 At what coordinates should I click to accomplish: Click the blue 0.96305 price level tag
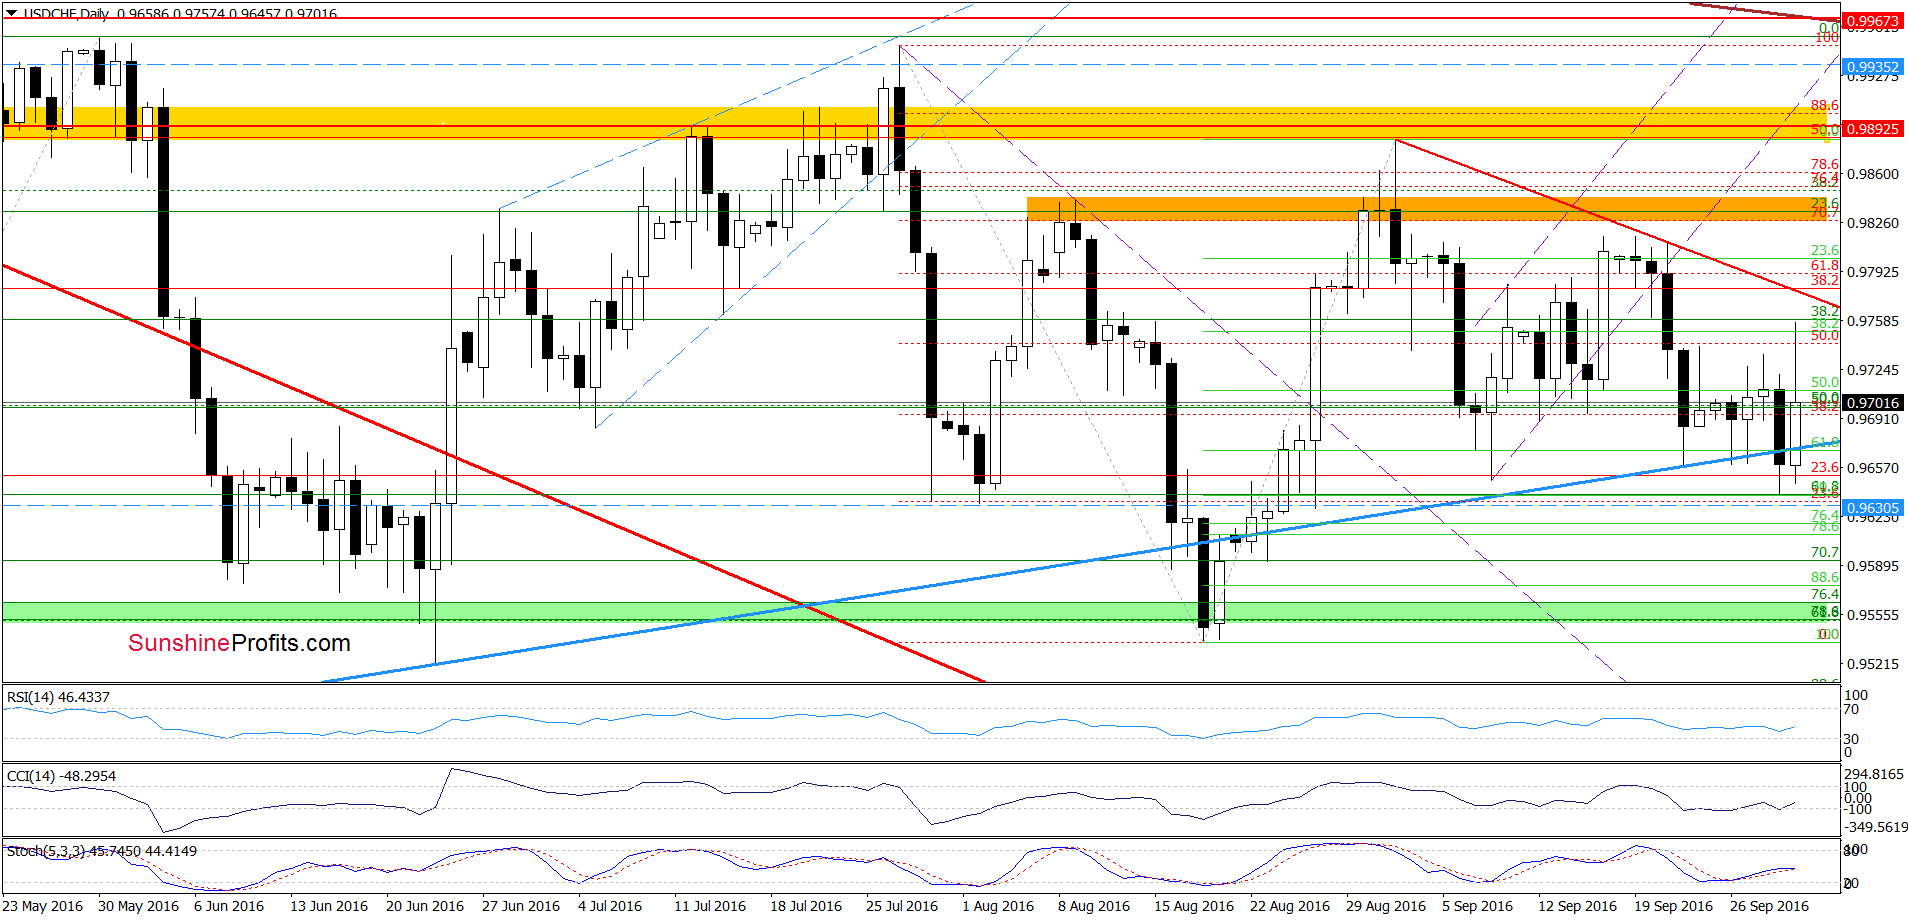1872,508
